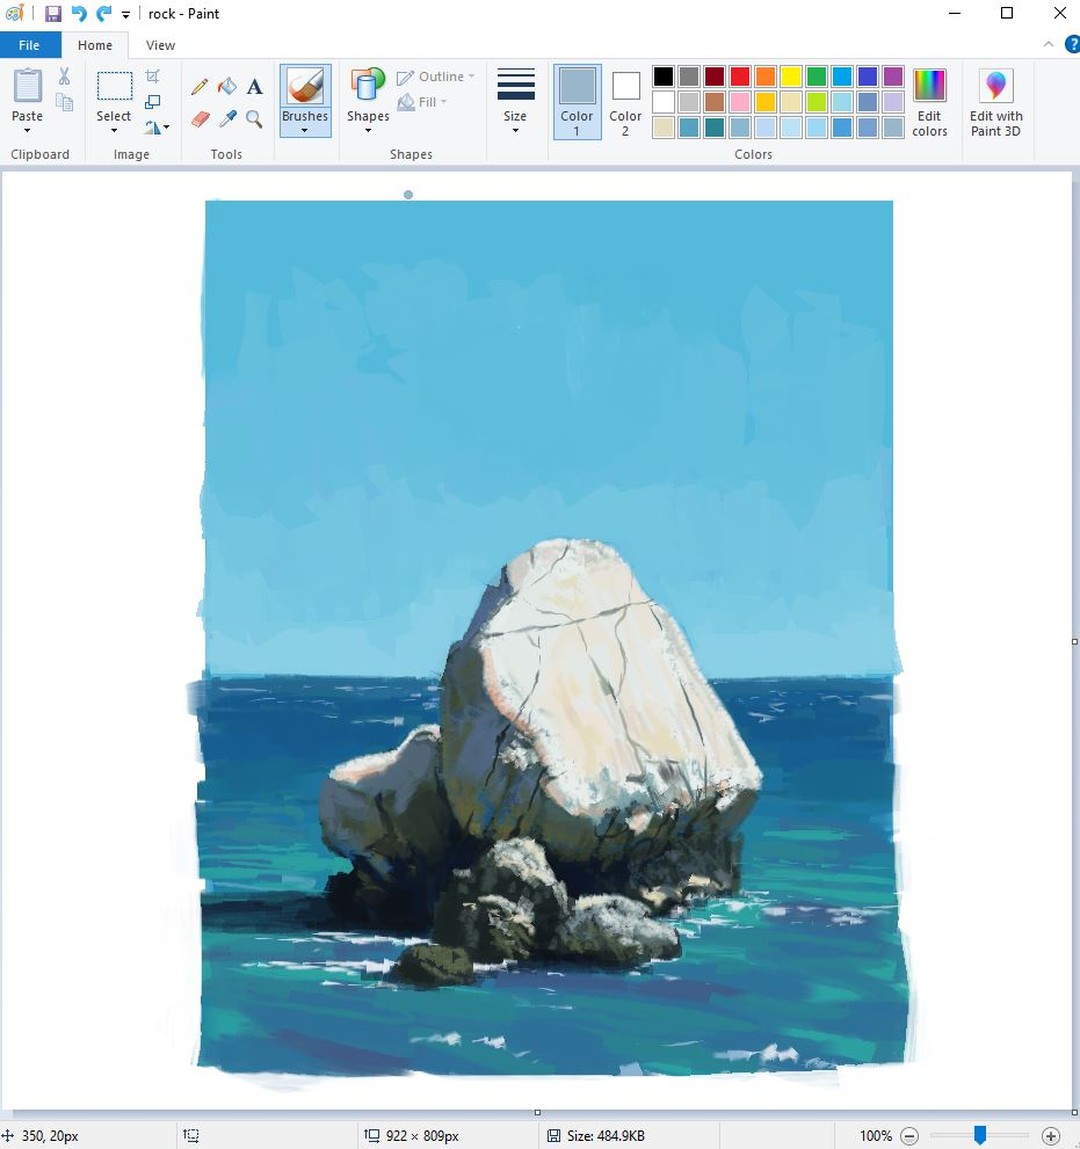1080x1149 pixels.
Task: Pick the yellow color swatch
Action: click(x=791, y=76)
